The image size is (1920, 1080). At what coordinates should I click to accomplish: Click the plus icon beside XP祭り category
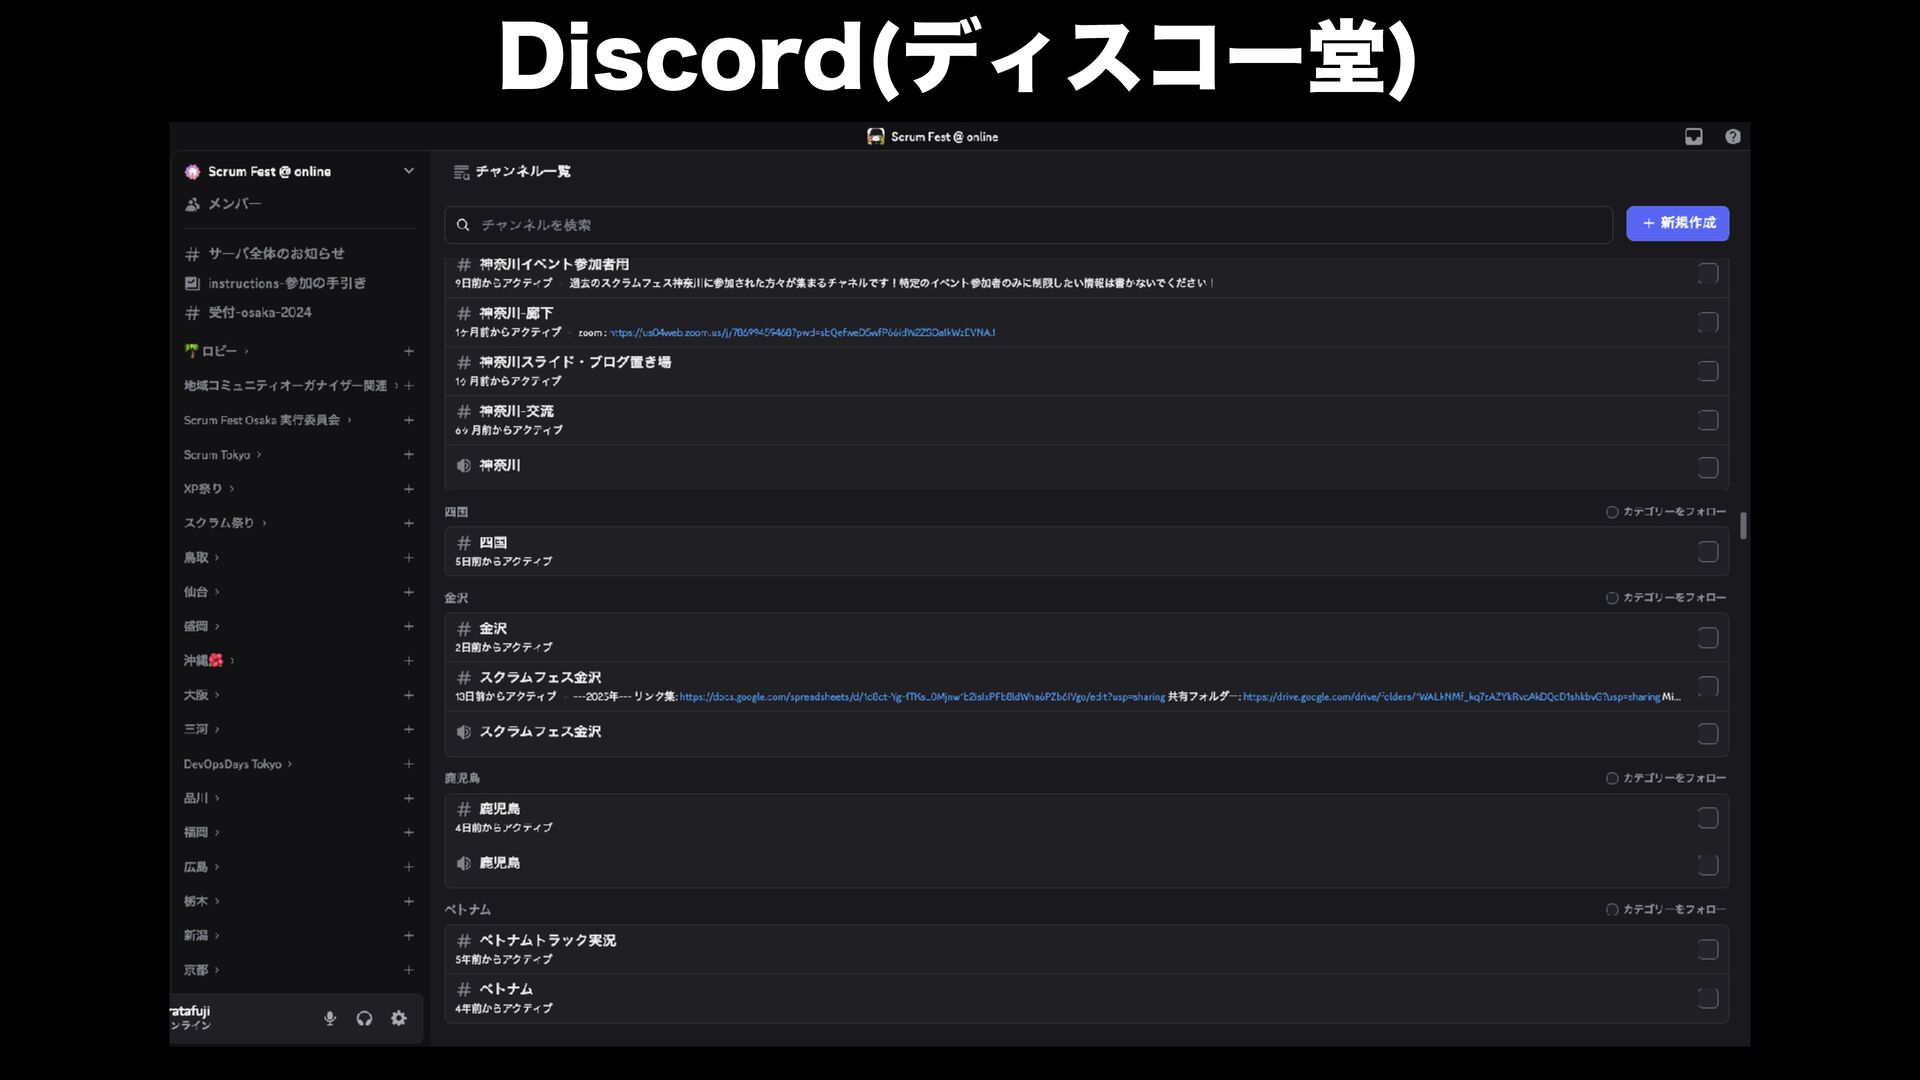coord(408,489)
